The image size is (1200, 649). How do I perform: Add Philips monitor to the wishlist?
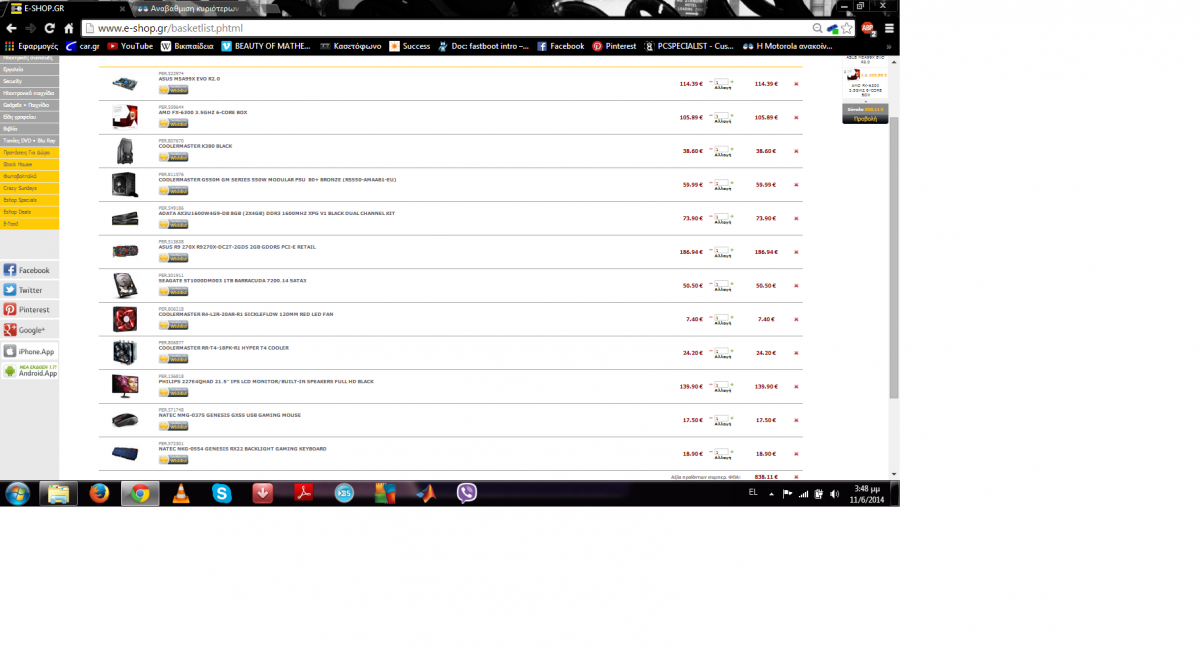click(x=173, y=393)
